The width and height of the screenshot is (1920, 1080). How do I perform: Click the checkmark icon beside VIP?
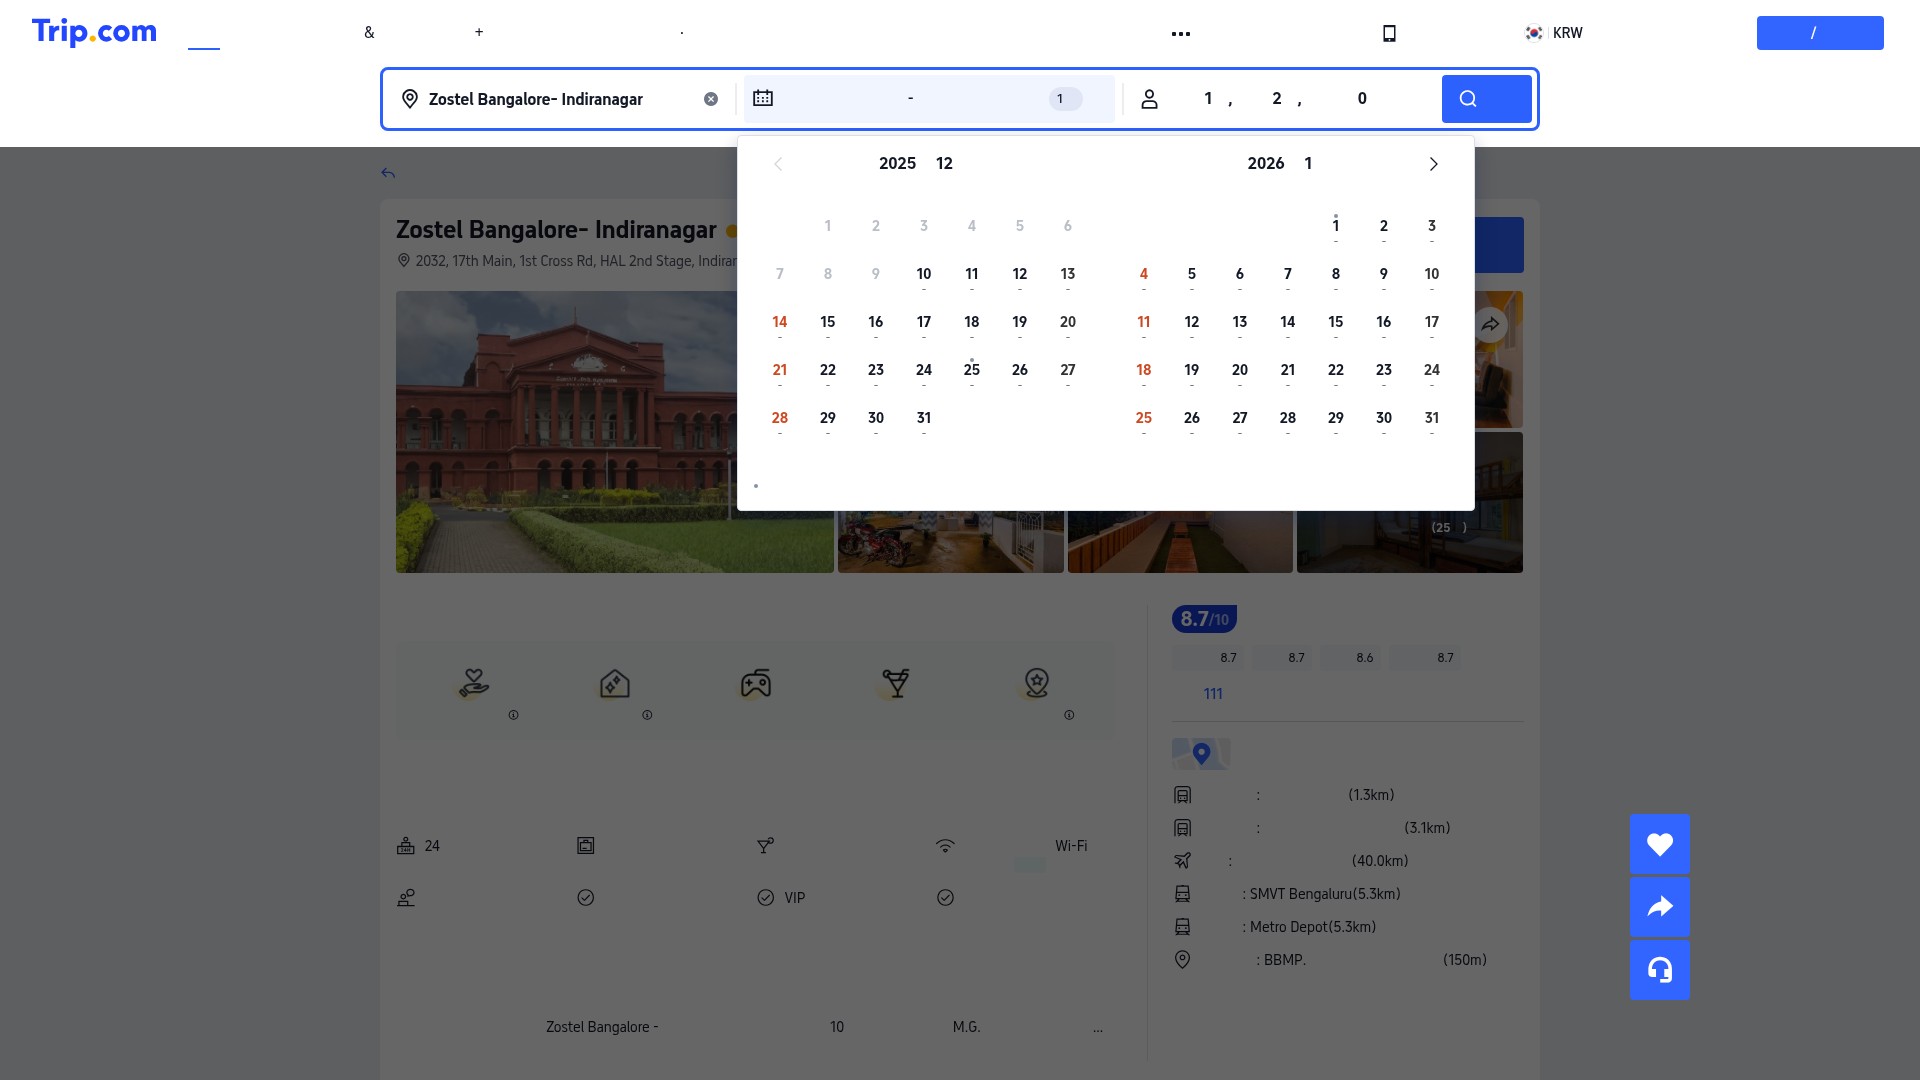point(766,898)
